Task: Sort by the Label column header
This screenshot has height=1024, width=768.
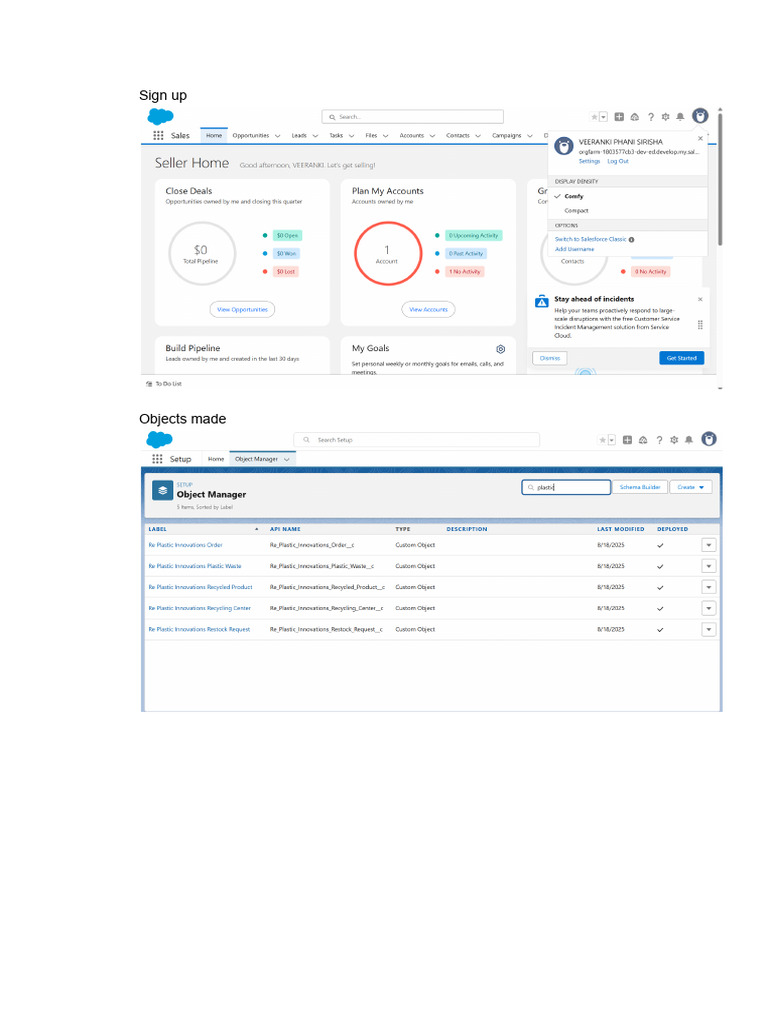Action: tap(157, 529)
